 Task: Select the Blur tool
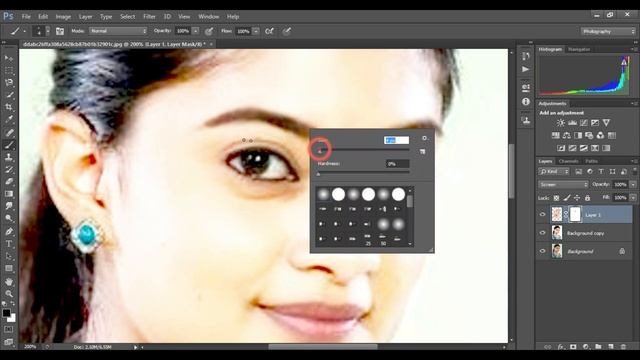[x=9, y=206]
